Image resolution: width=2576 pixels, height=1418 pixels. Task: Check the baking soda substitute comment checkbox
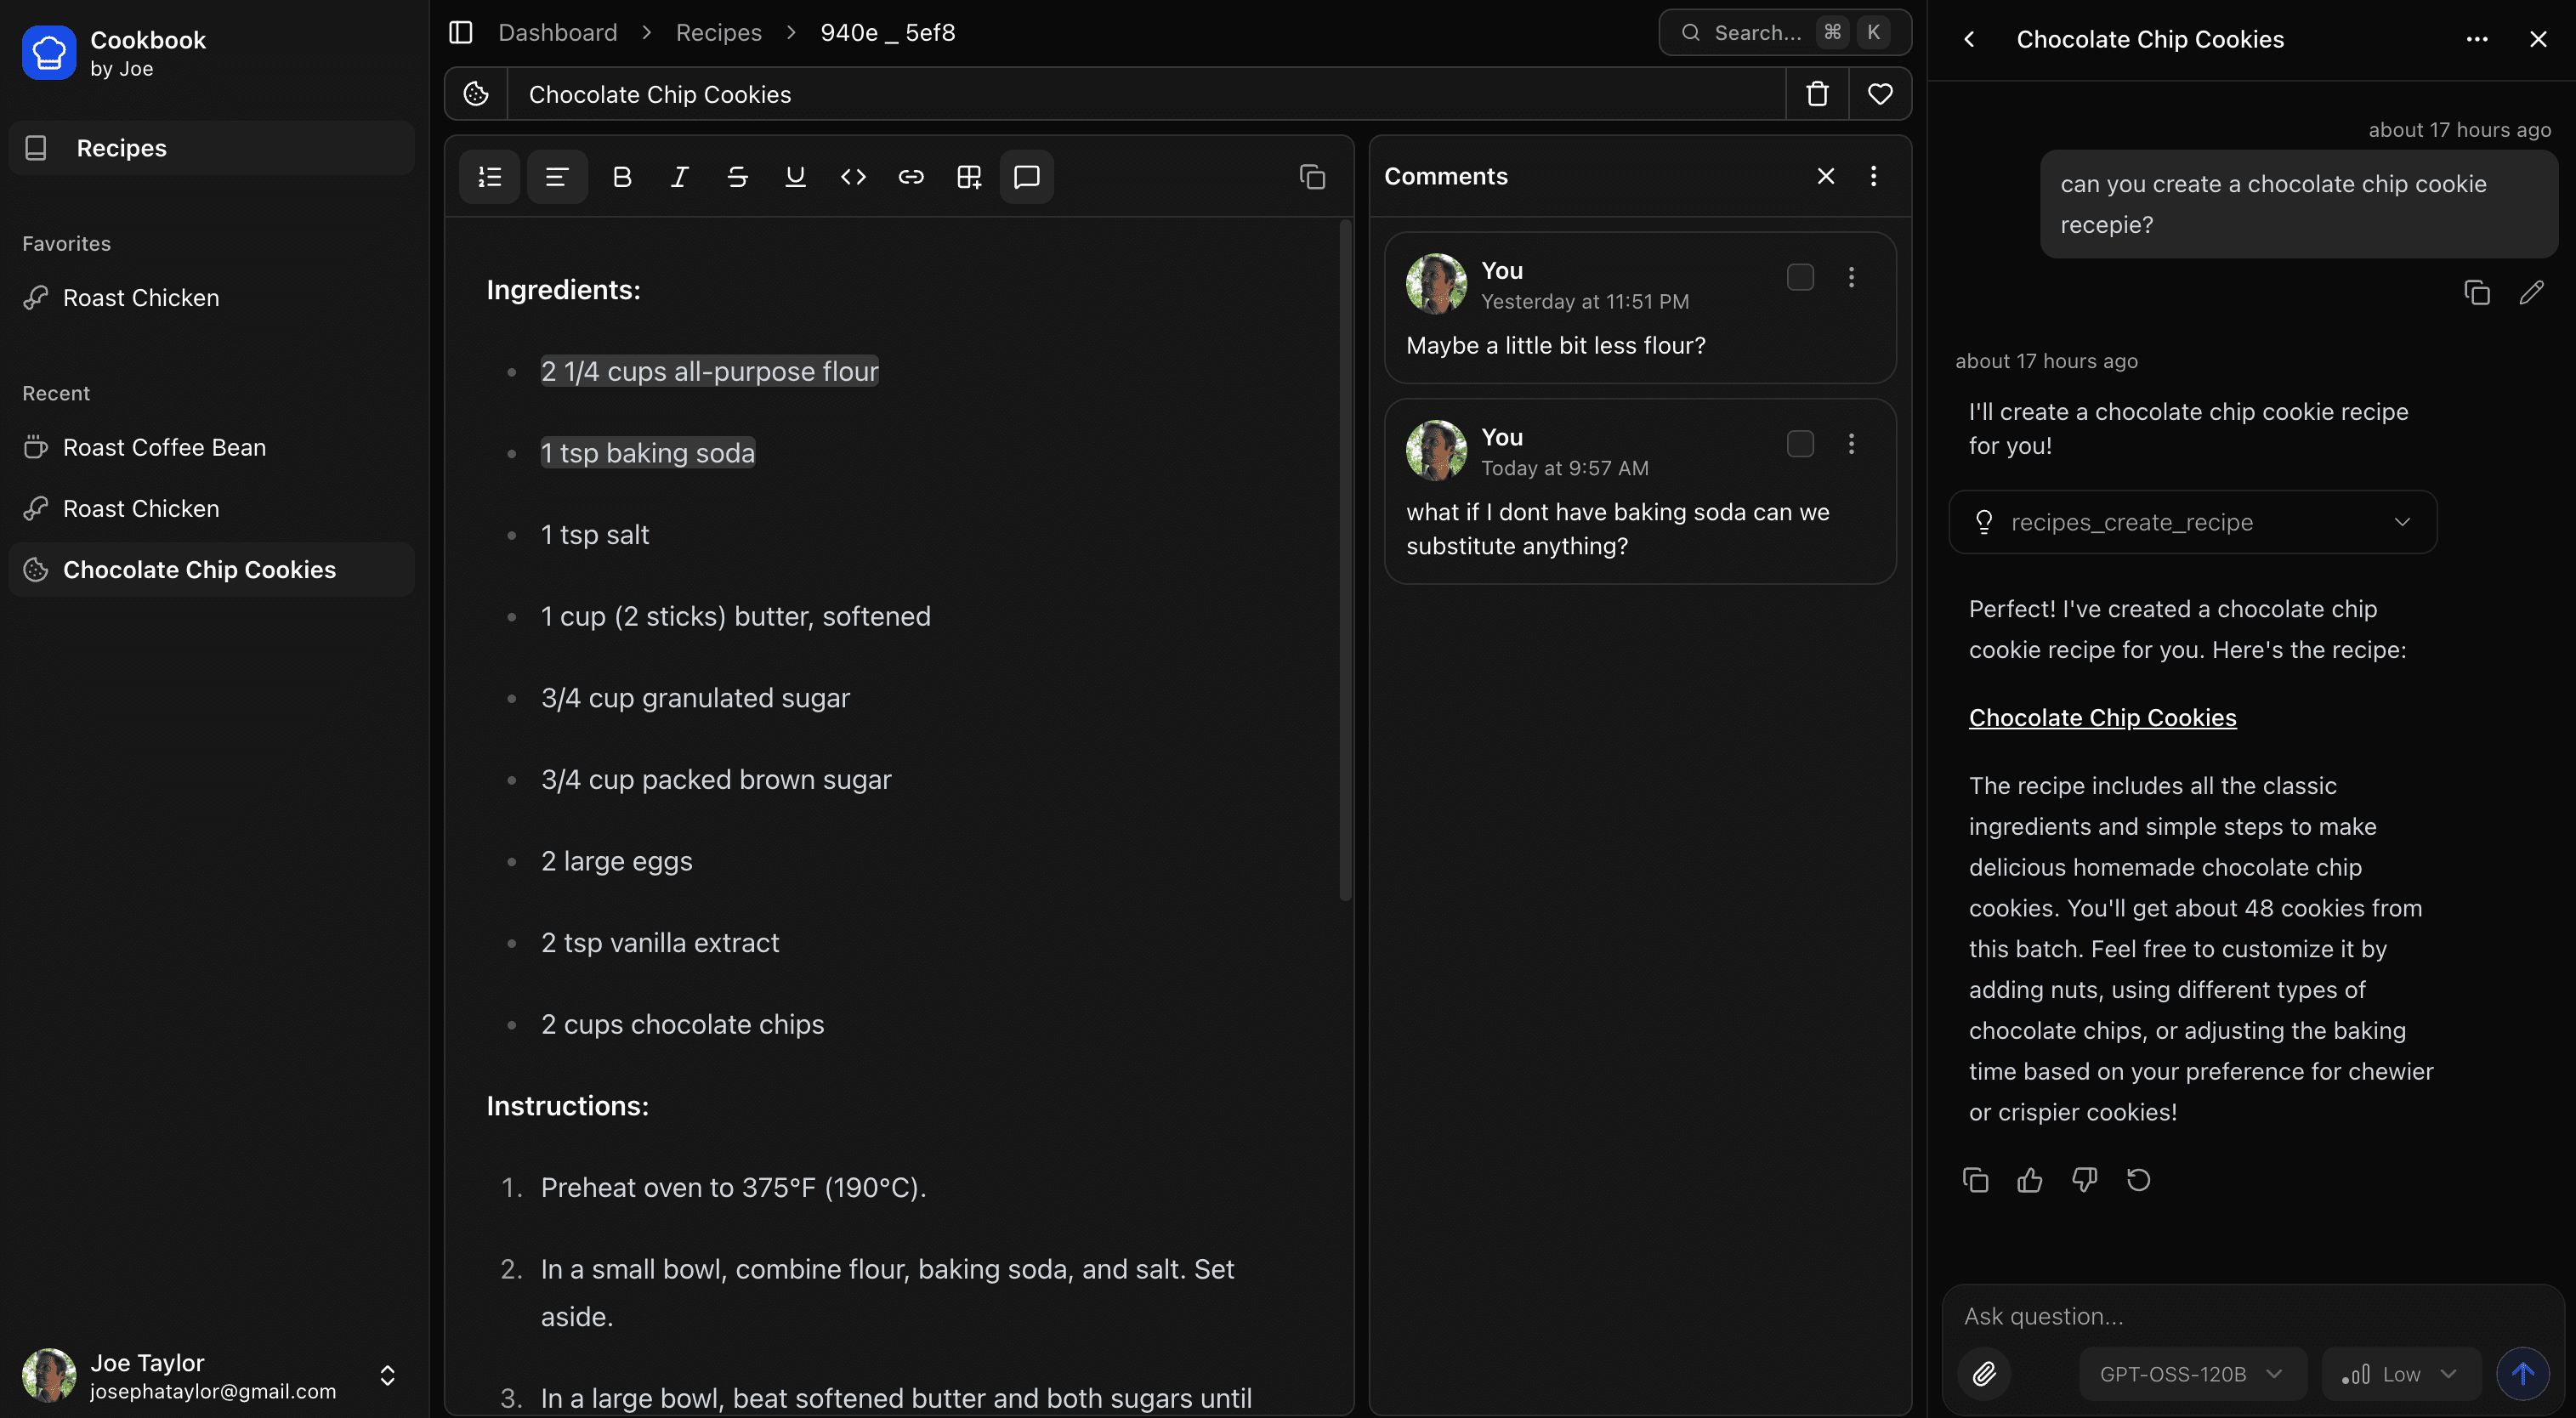point(1800,444)
